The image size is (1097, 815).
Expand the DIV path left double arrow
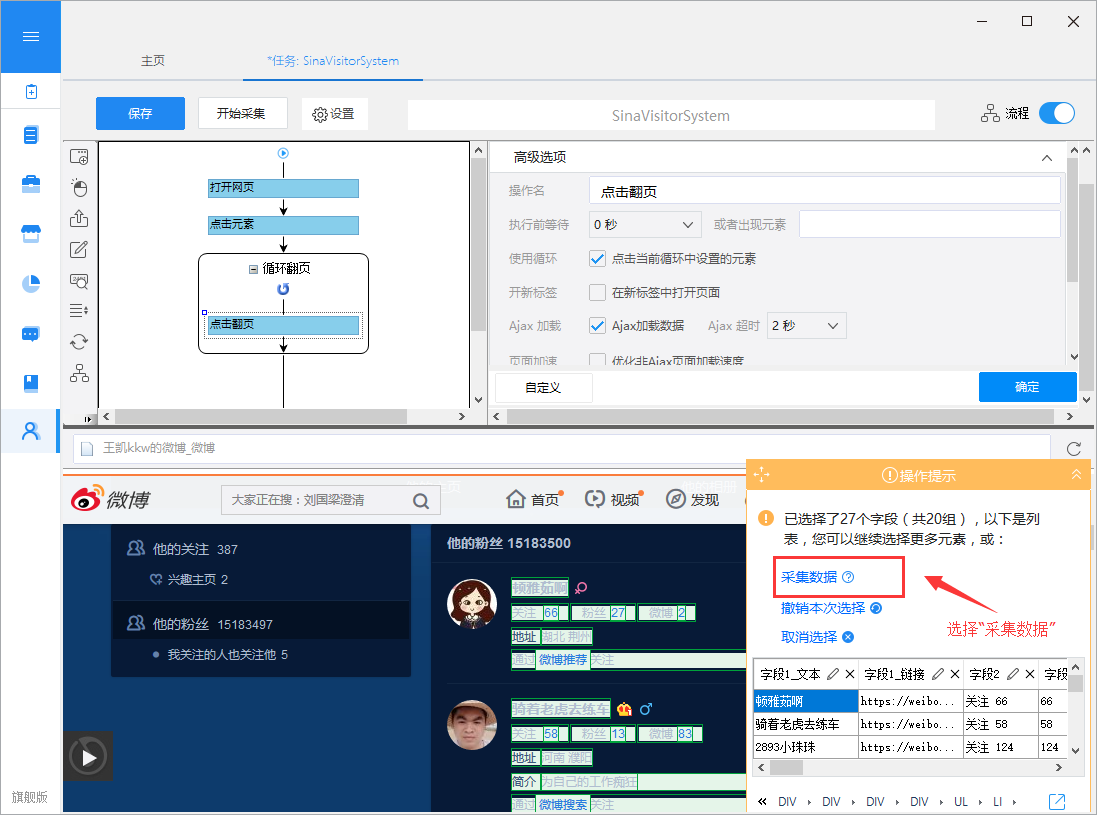(762, 802)
